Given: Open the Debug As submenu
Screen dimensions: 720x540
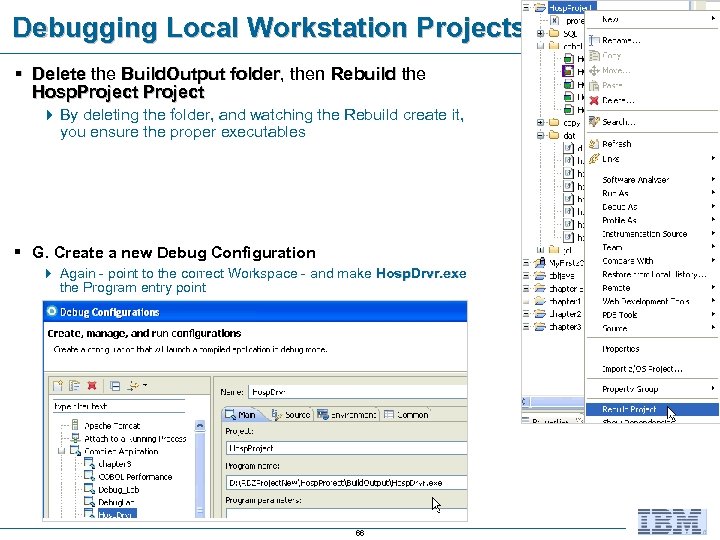Looking at the screenshot, I should [652, 207].
